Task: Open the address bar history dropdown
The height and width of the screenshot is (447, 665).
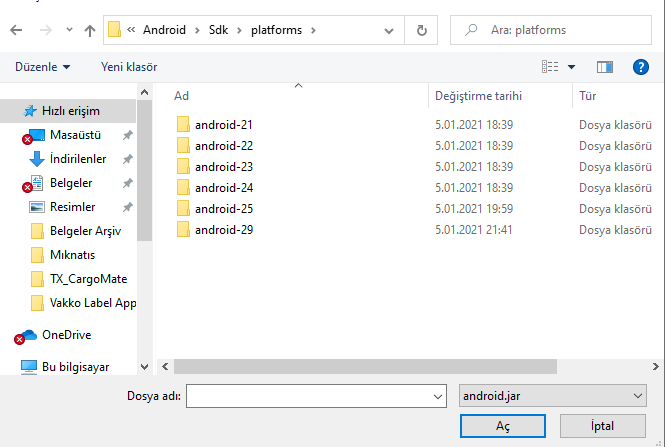Action: [393, 30]
